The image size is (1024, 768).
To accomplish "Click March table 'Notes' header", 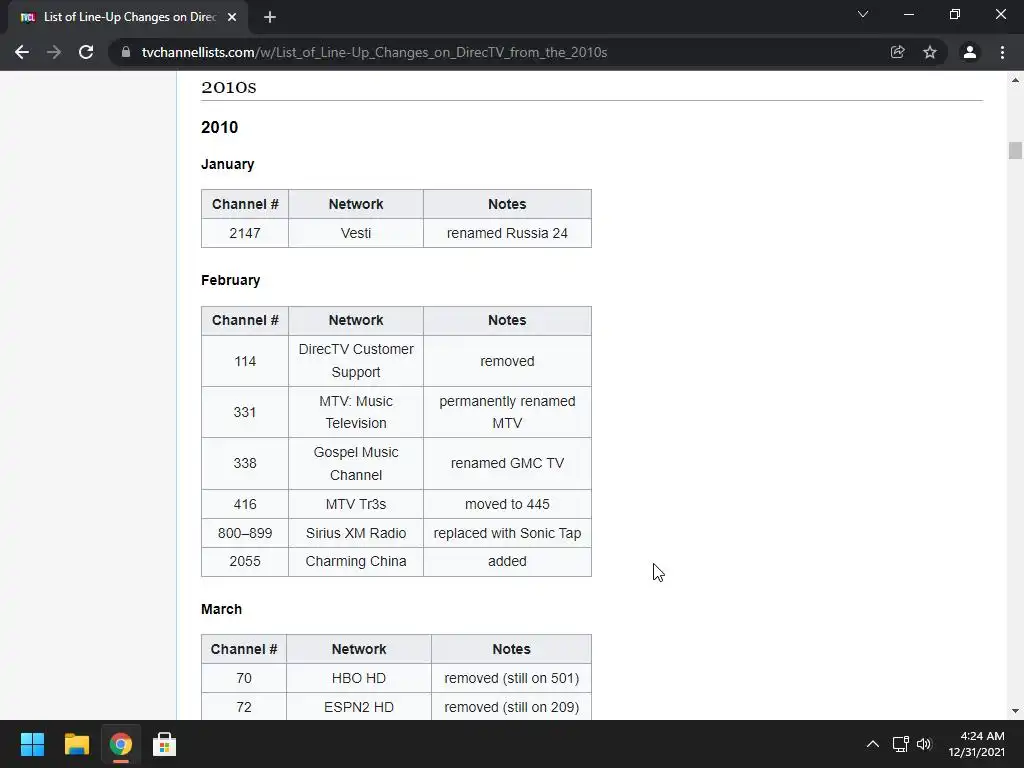I will pos(511,649).
